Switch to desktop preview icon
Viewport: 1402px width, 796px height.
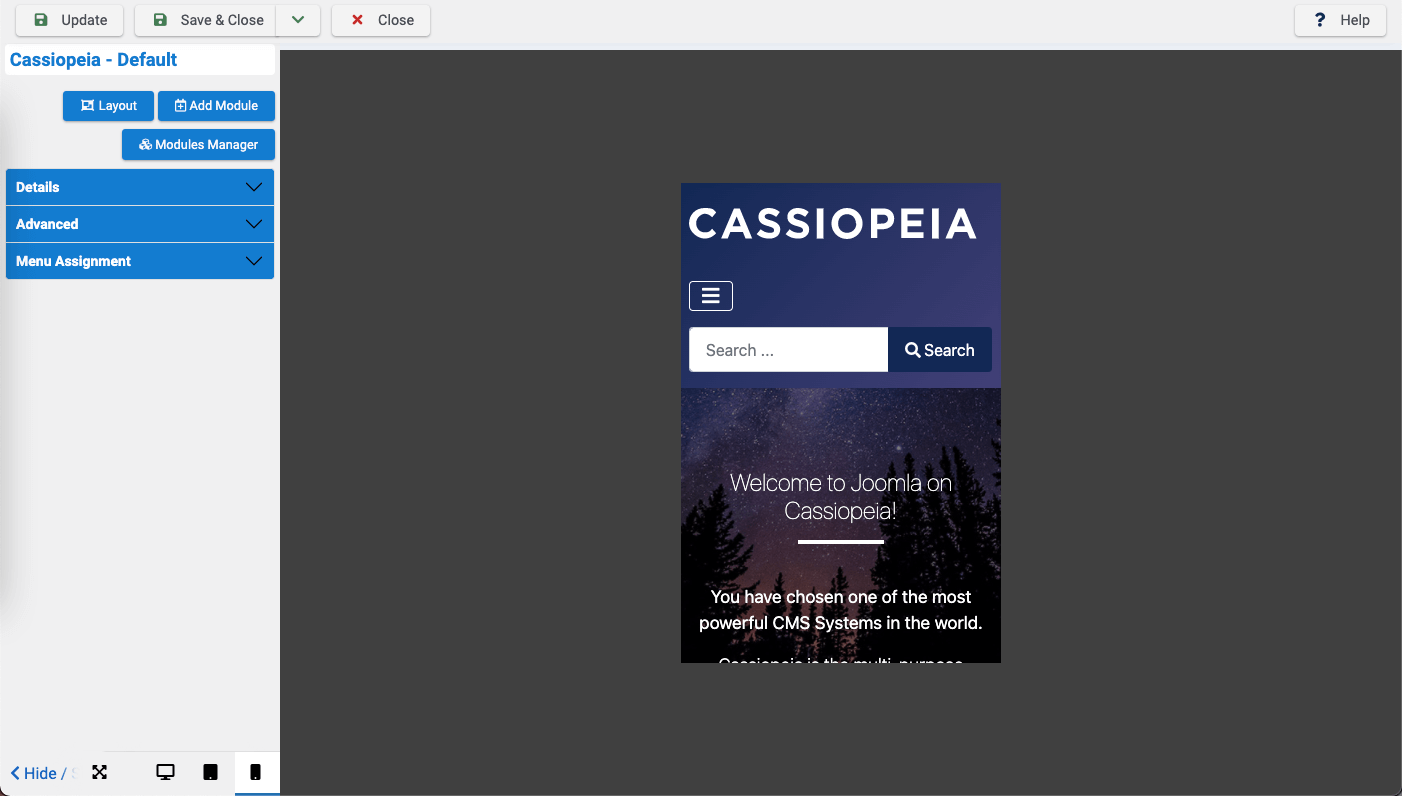pyautogui.click(x=166, y=772)
